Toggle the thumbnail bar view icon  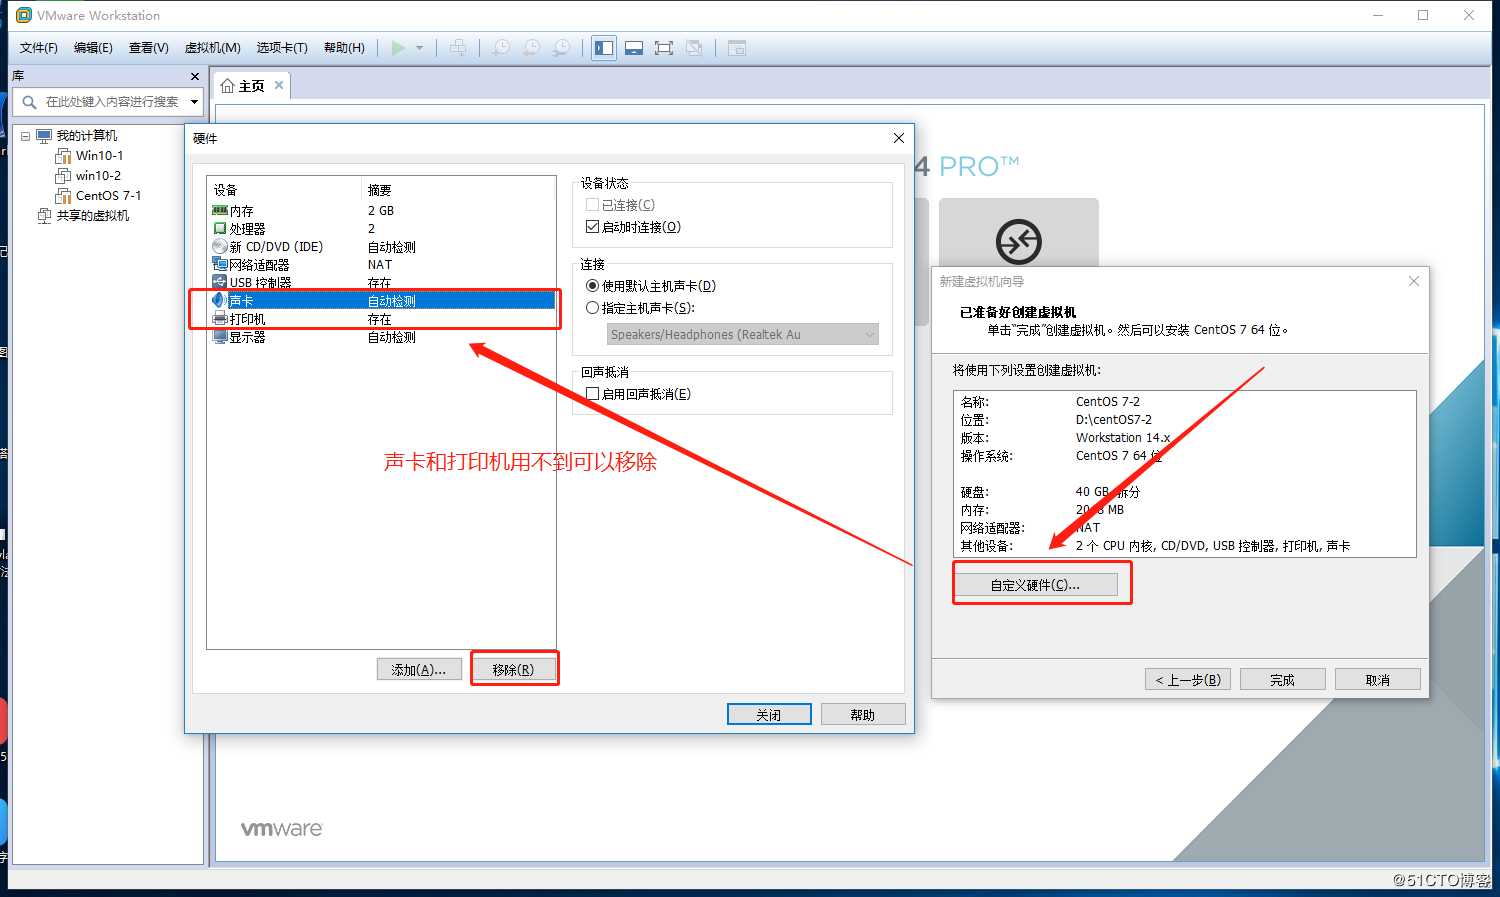(x=633, y=48)
